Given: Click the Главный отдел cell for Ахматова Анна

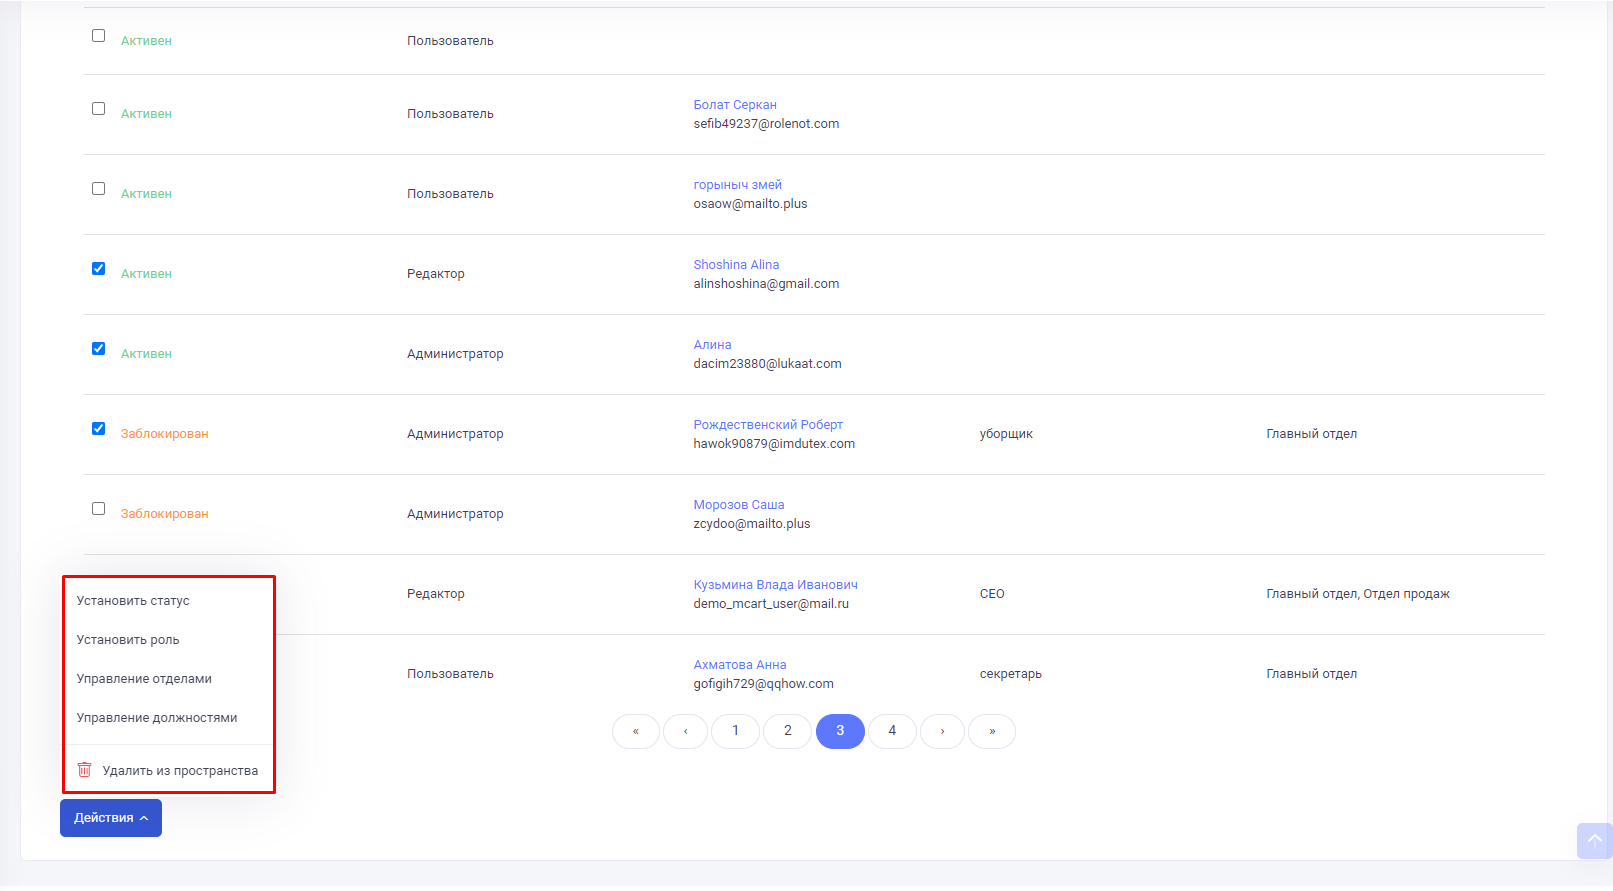Looking at the screenshot, I should point(1312,674).
